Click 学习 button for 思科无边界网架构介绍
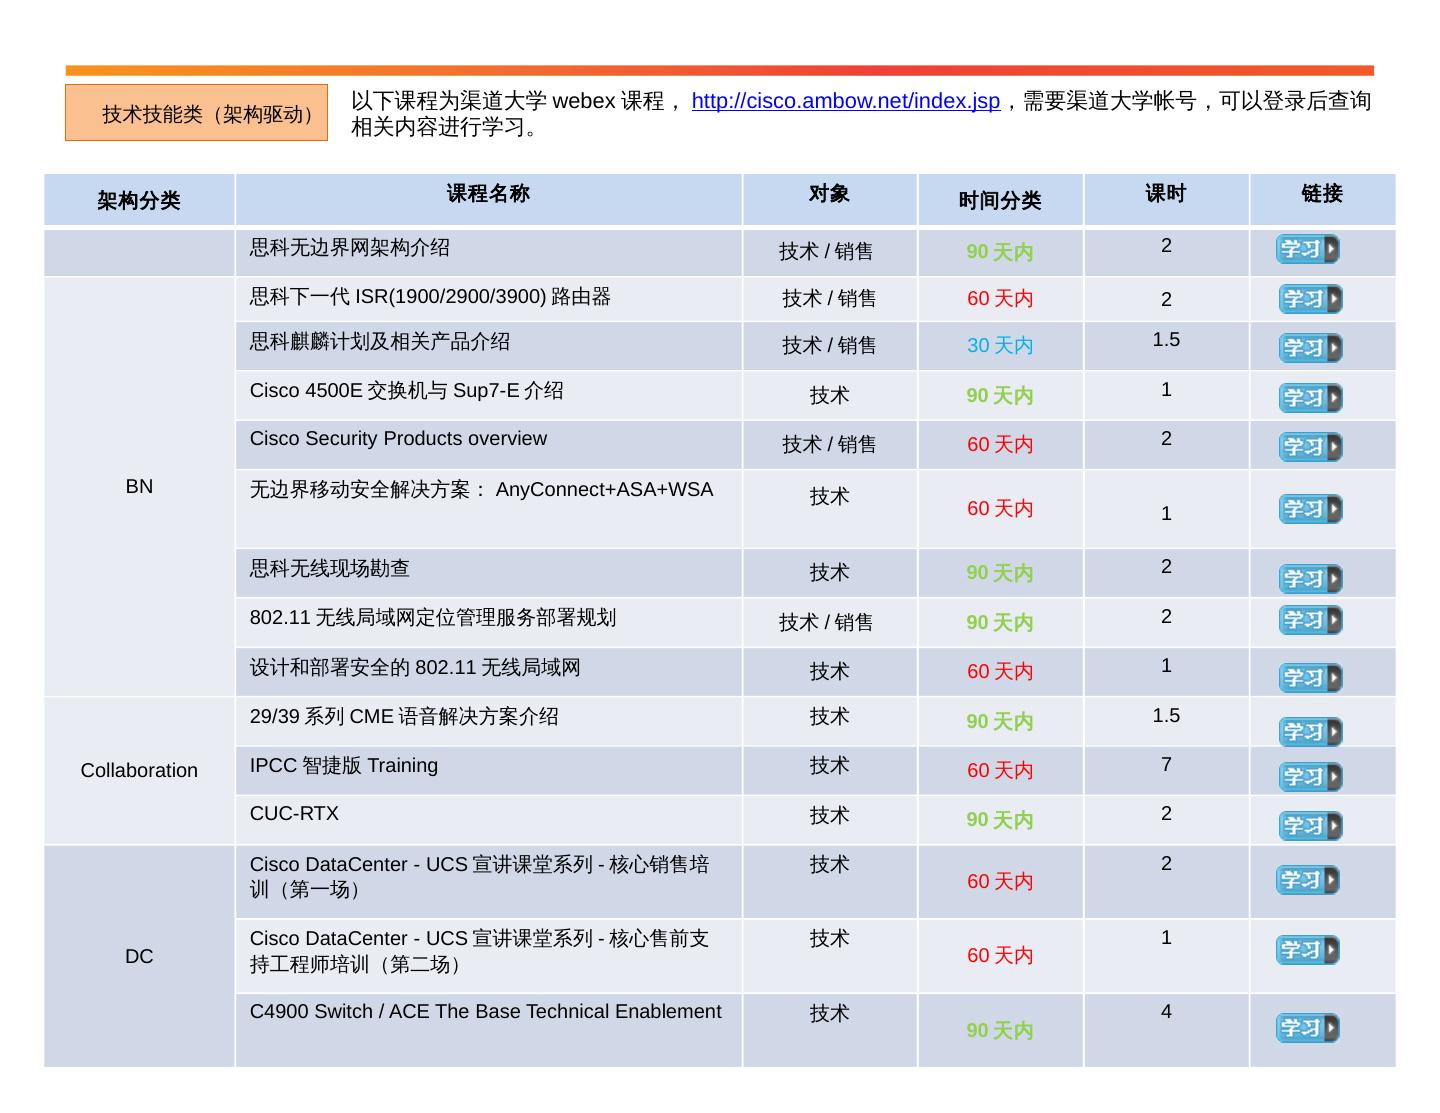This screenshot has height=1113, width=1440. 1307,249
